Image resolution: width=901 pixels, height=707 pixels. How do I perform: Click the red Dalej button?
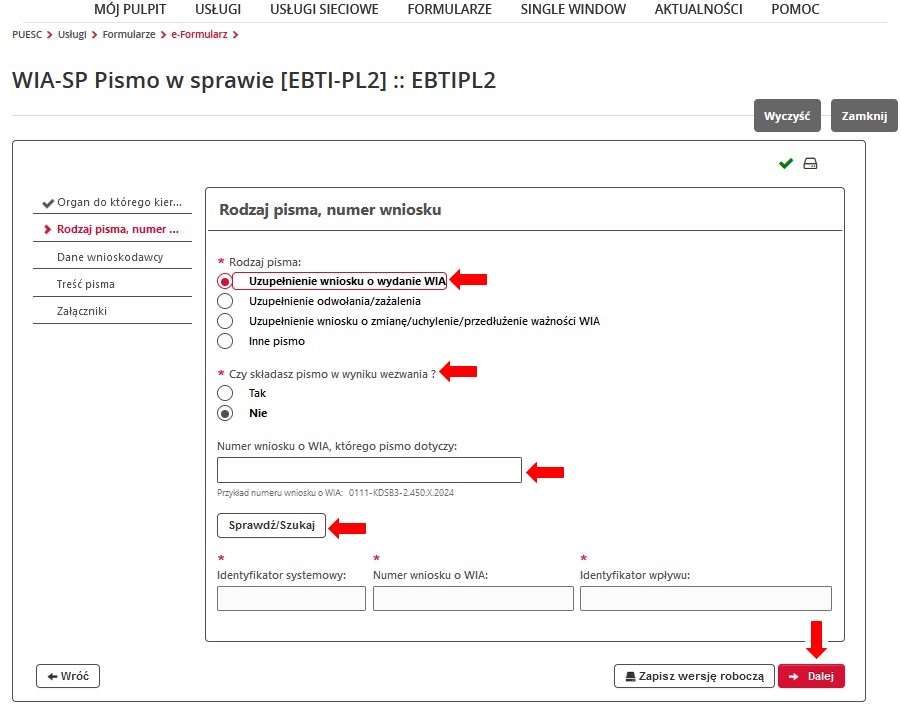[x=811, y=676]
